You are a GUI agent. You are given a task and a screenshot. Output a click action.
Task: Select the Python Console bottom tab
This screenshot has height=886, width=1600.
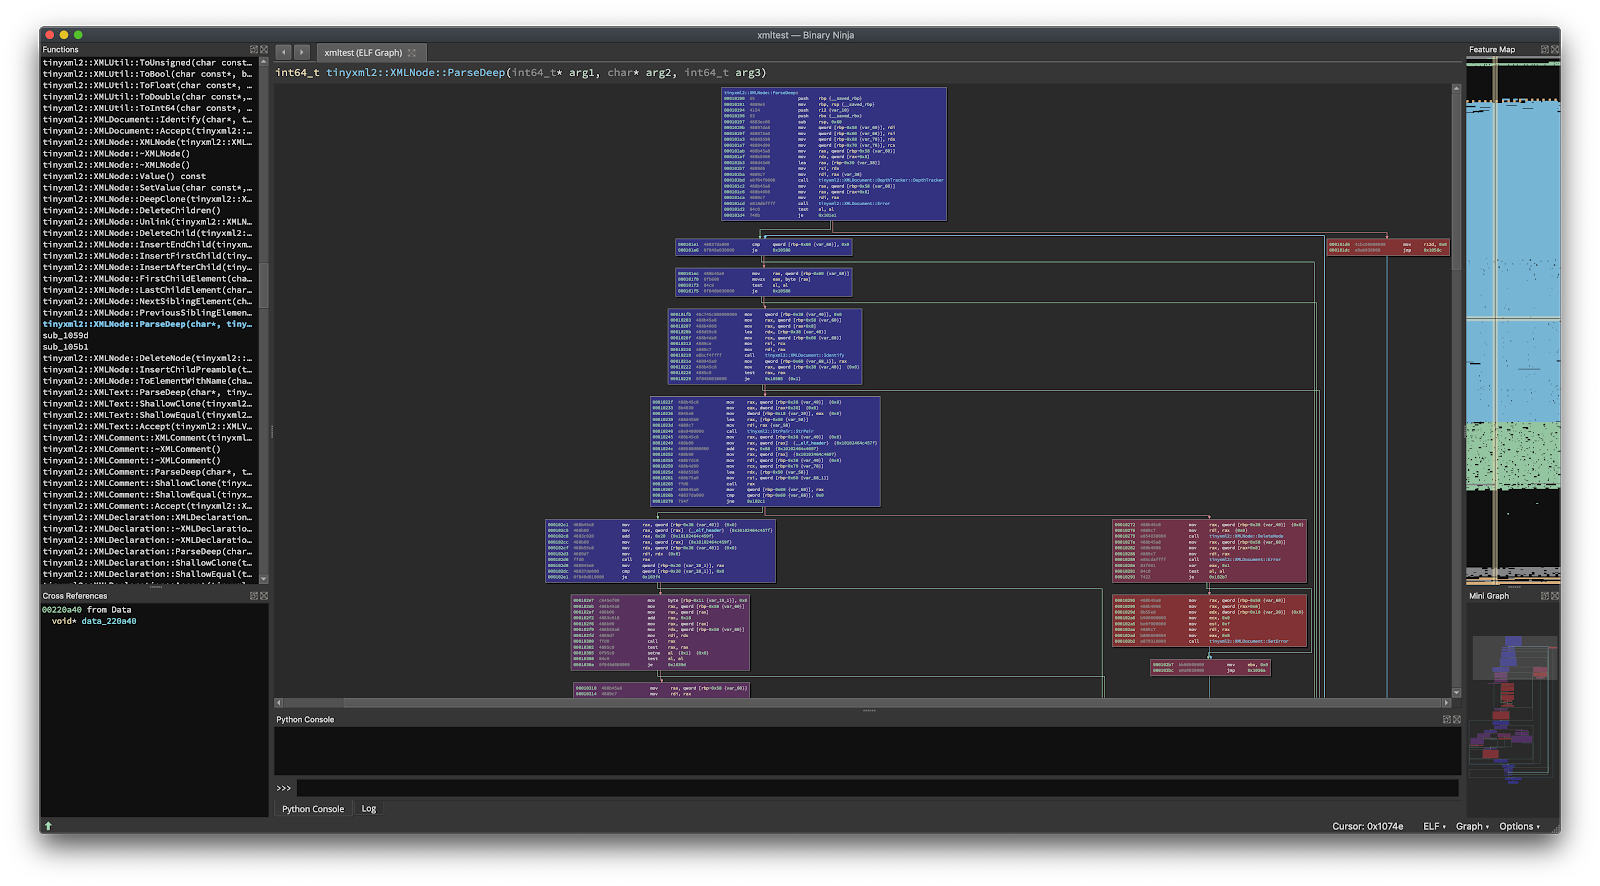pos(313,809)
